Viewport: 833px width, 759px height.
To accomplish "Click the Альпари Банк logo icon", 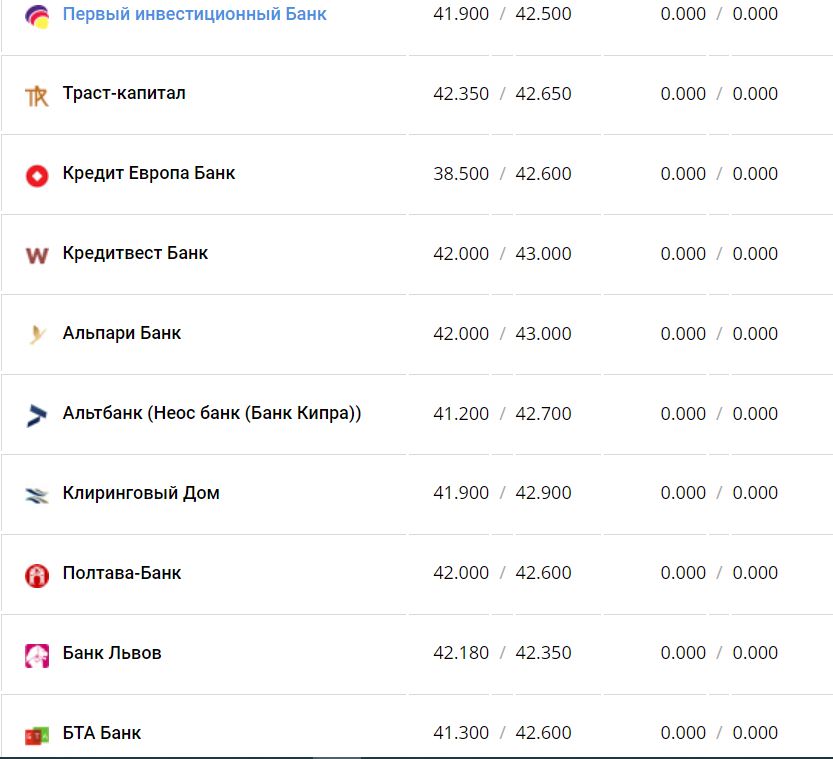I will click(37, 335).
